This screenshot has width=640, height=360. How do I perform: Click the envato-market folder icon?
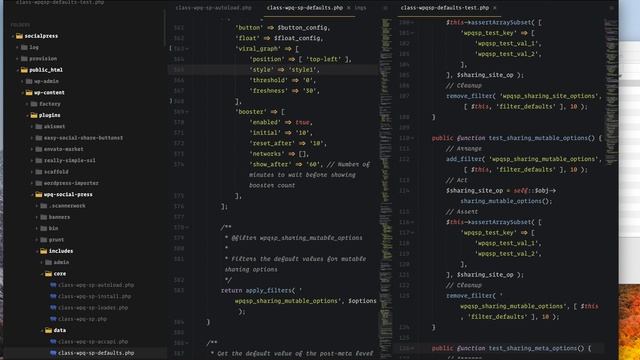pos(39,149)
